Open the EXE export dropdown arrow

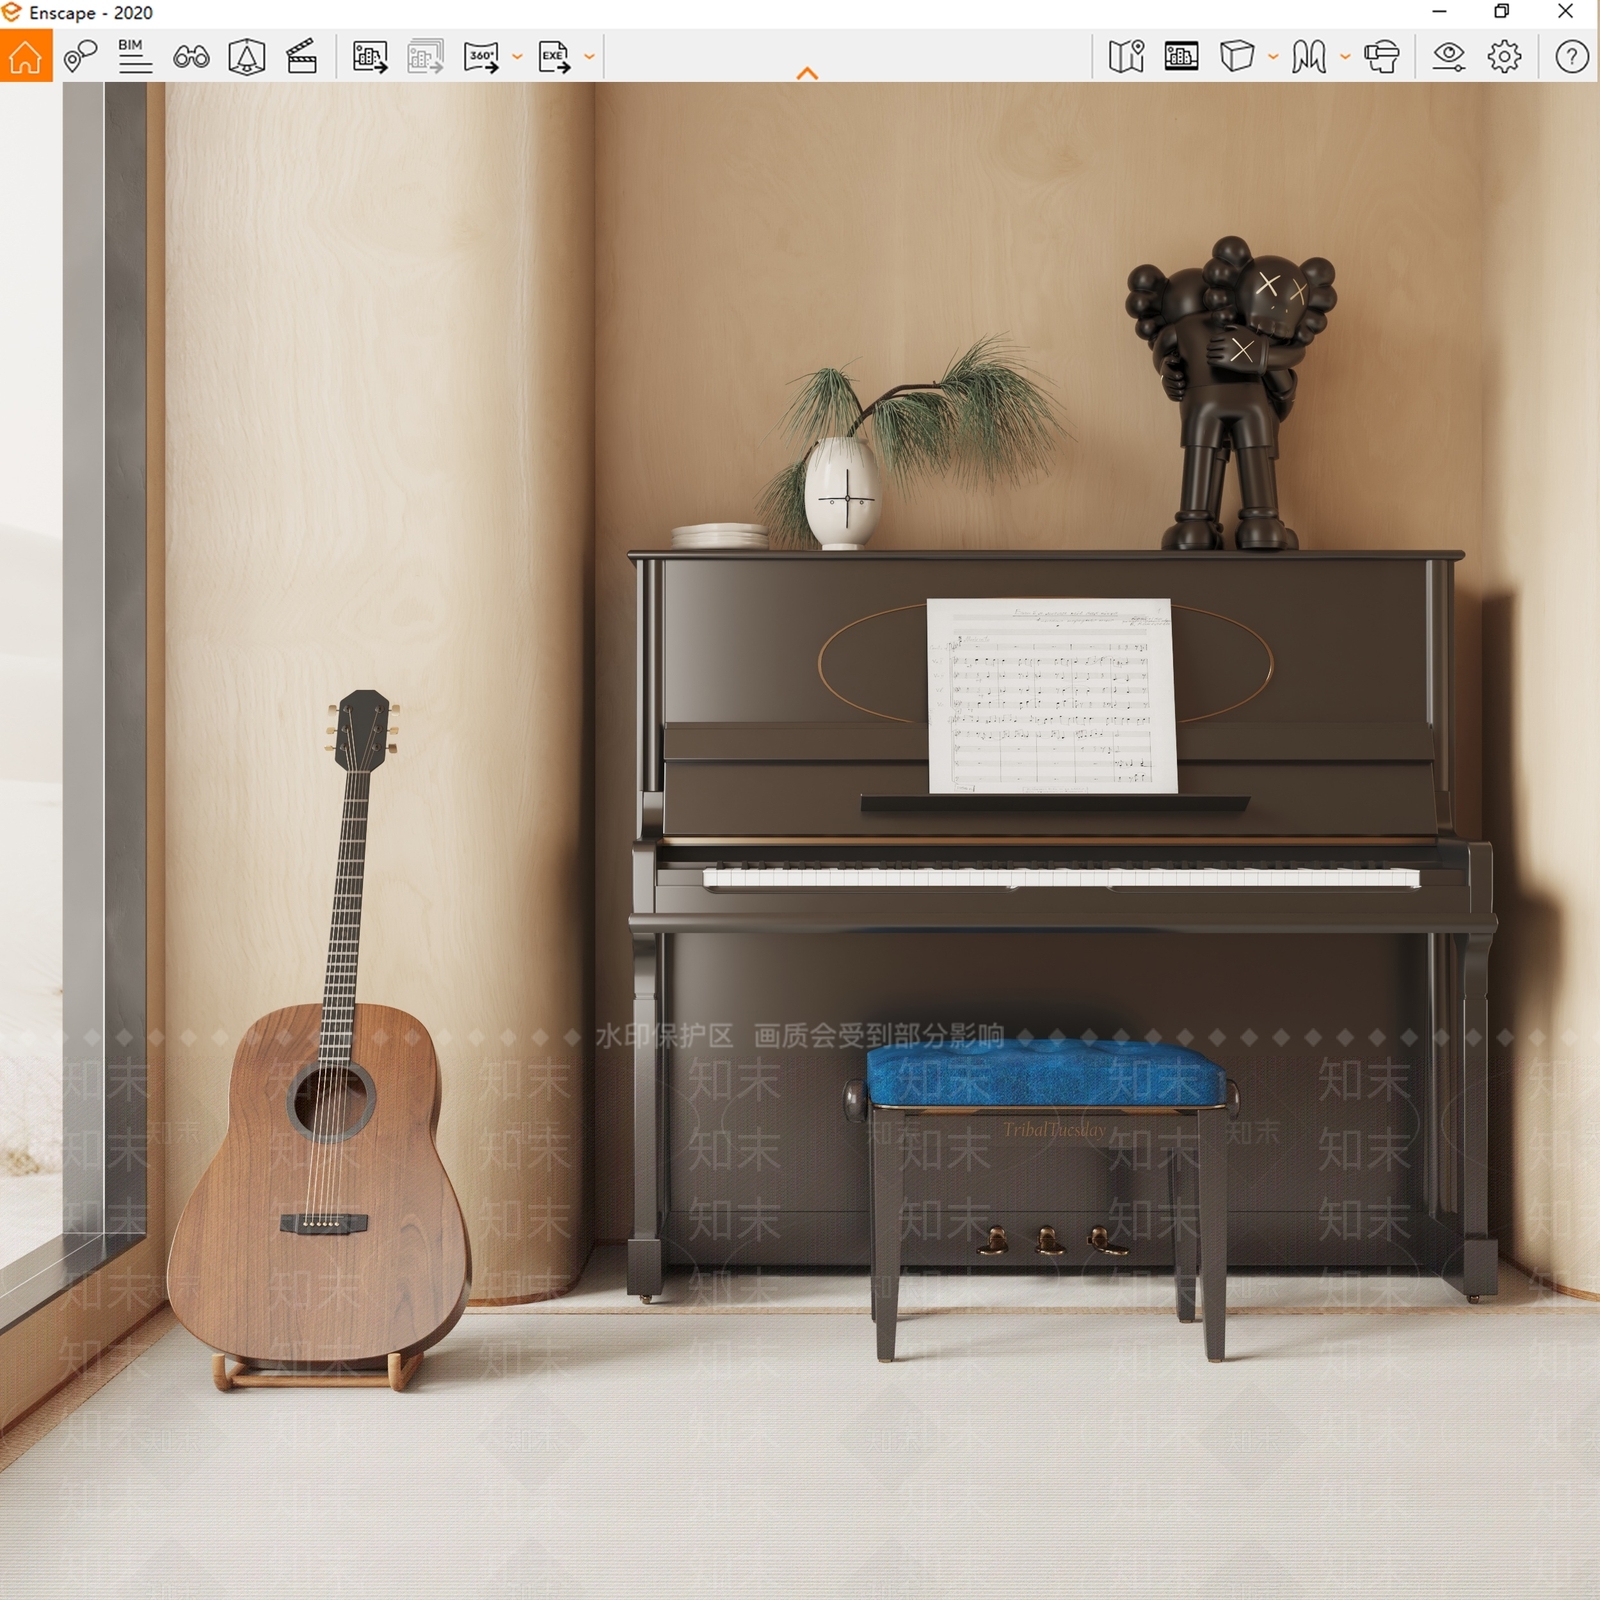click(x=589, y=57)
